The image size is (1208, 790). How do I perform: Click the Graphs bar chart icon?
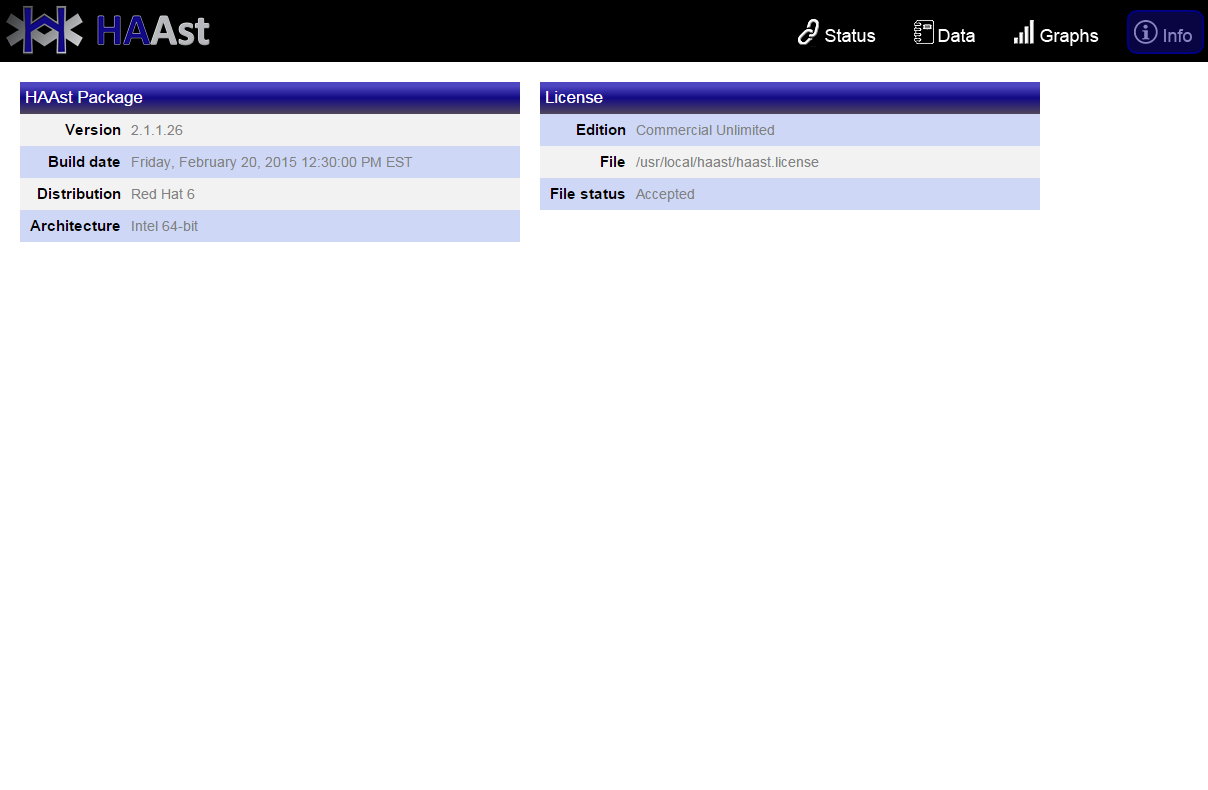1023,33
